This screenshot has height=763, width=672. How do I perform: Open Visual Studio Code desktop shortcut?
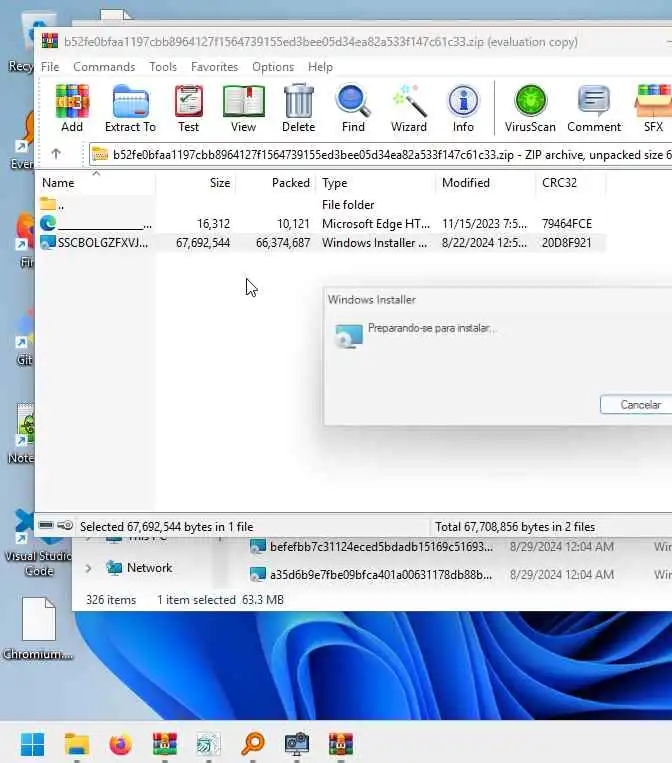click(x=38, y=543)
